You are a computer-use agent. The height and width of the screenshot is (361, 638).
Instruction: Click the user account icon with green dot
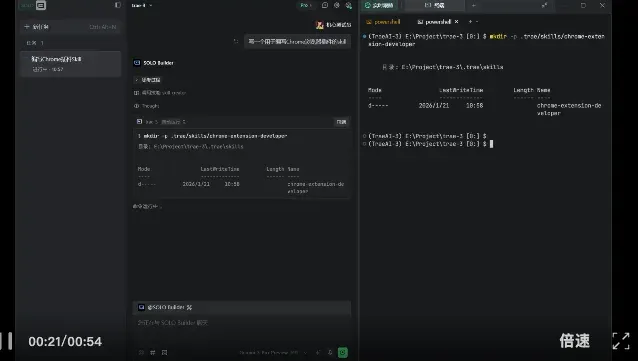349,5
